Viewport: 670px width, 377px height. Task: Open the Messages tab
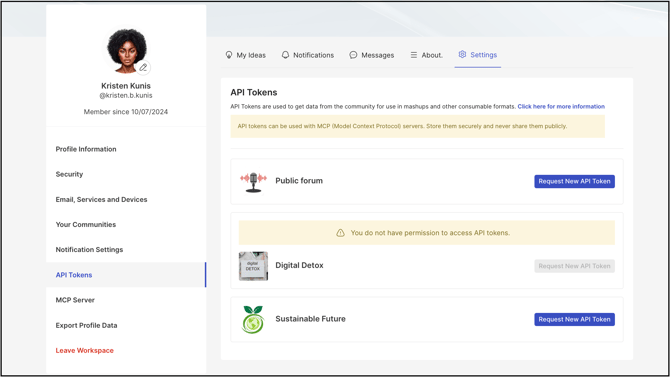coord(372,55)
